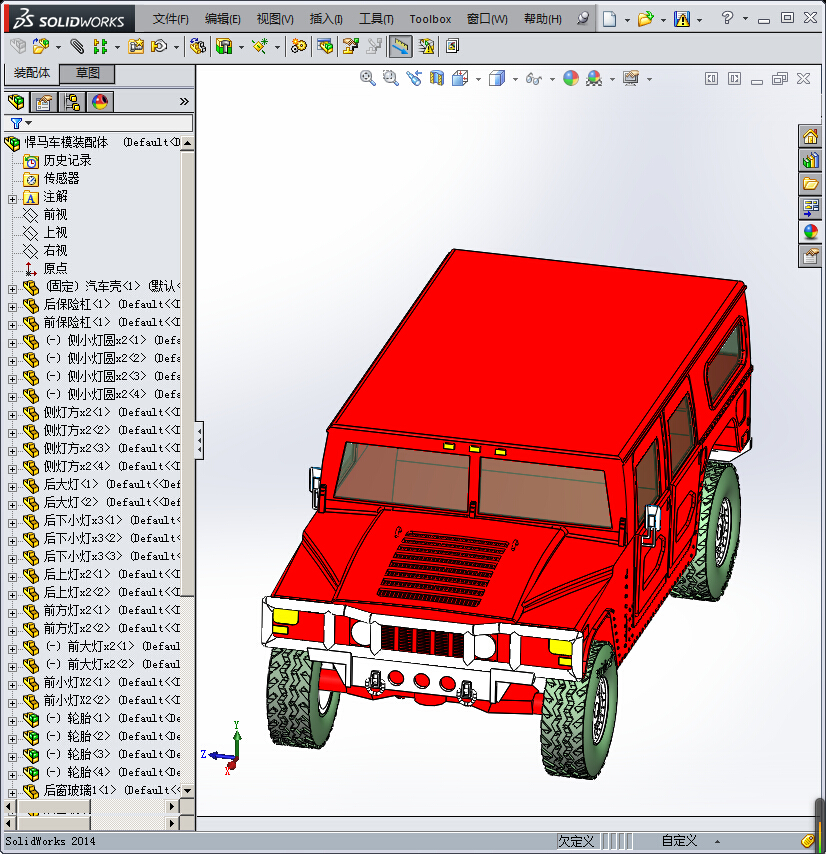Select the 原点 origin item
The image size is (826, 854).
[56, 269]
